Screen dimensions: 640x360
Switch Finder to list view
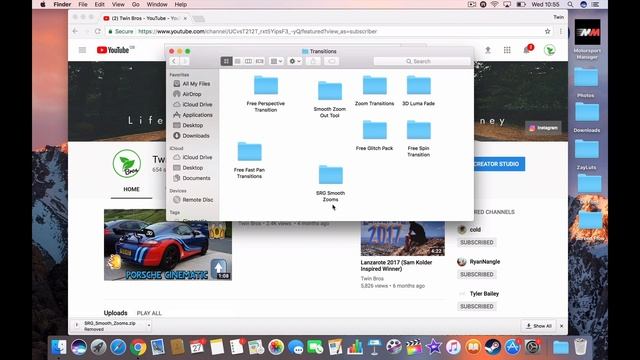(x=237, y=61)
